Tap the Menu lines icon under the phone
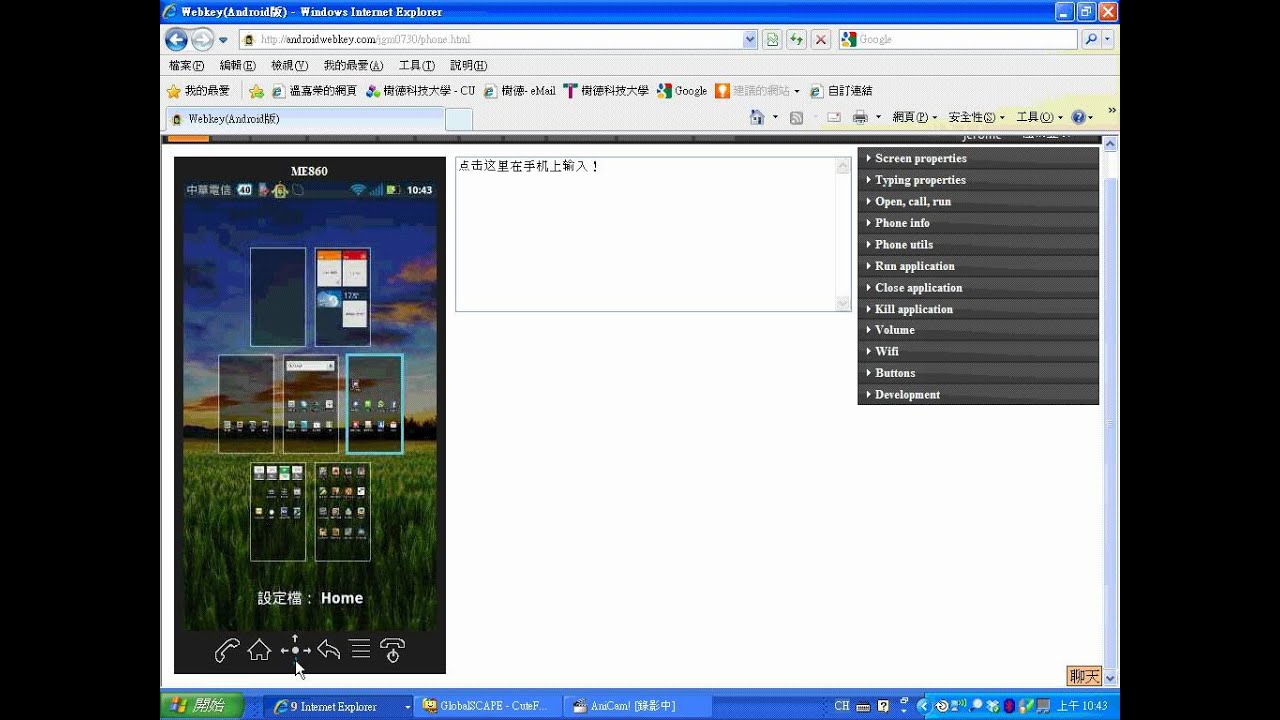The width and height of the screenshot is (1280, 720). click(361, 650)
